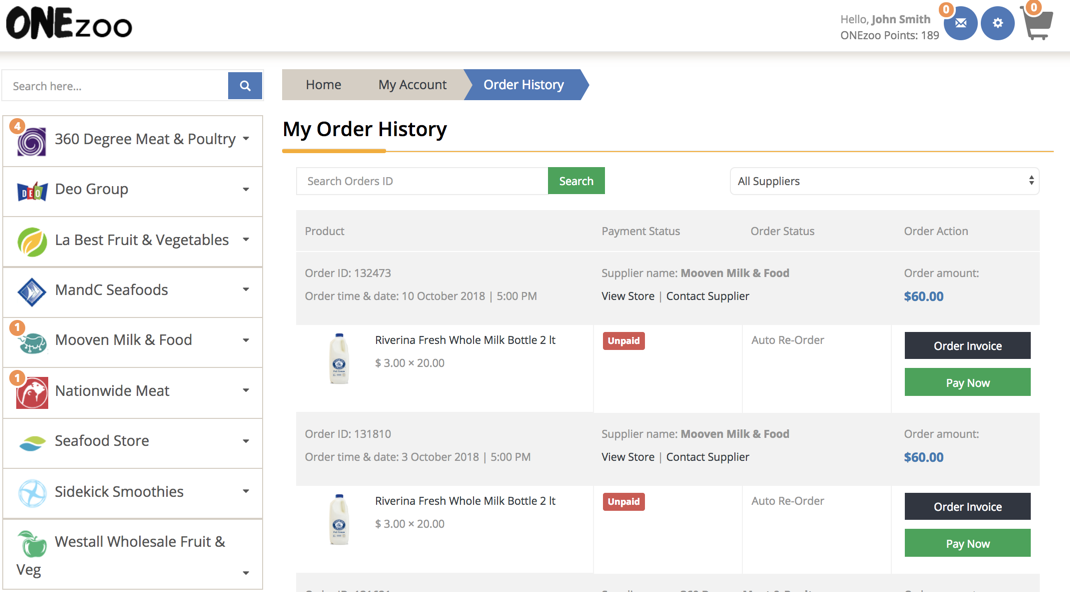Click View Store for order 132473

tap(628, 296)
